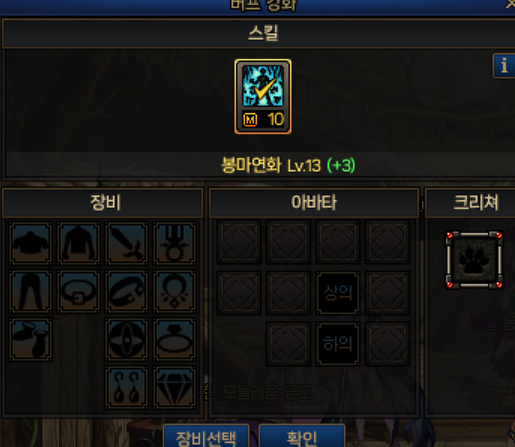Select the round sub-equipment slot
Screen dimensions: 515x447
[x=126, y=340]
